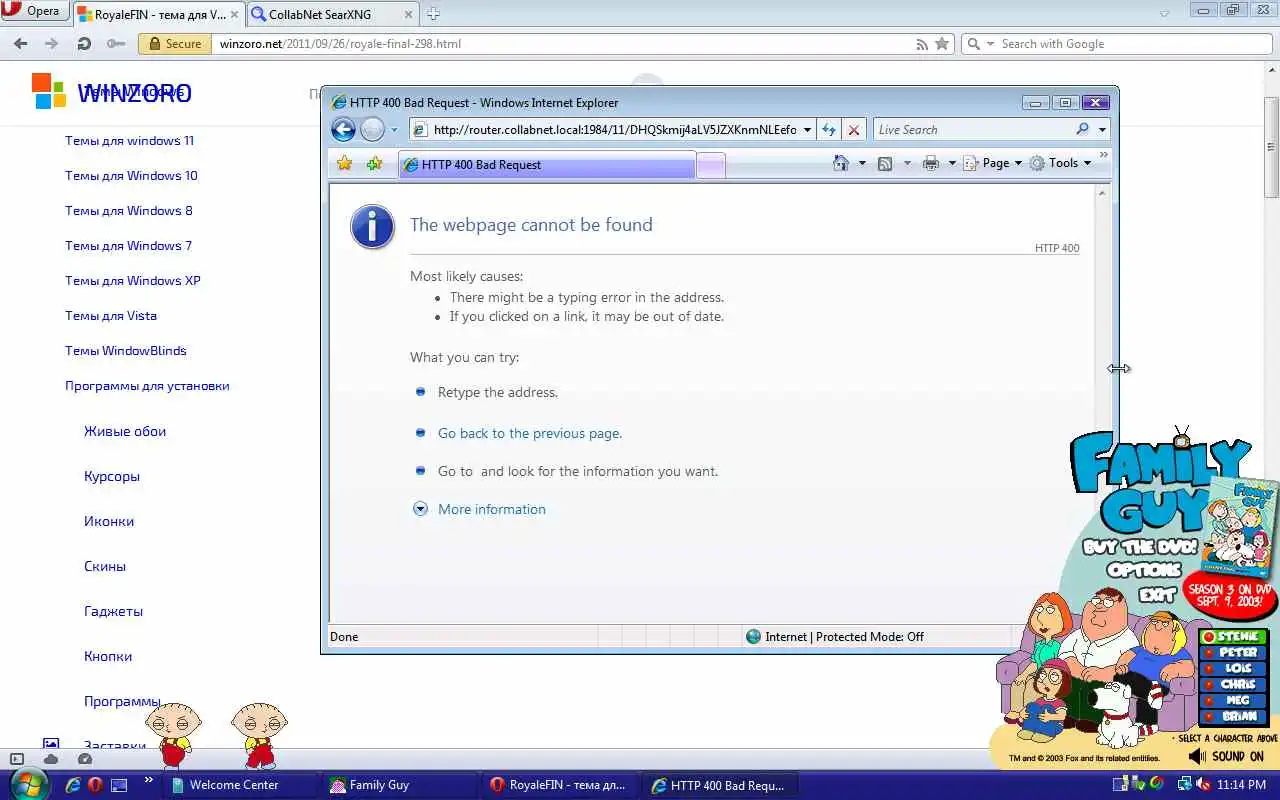Open Живые обои link
Image resolution: width=1280 pixels, height=800 pixels.
125,432
